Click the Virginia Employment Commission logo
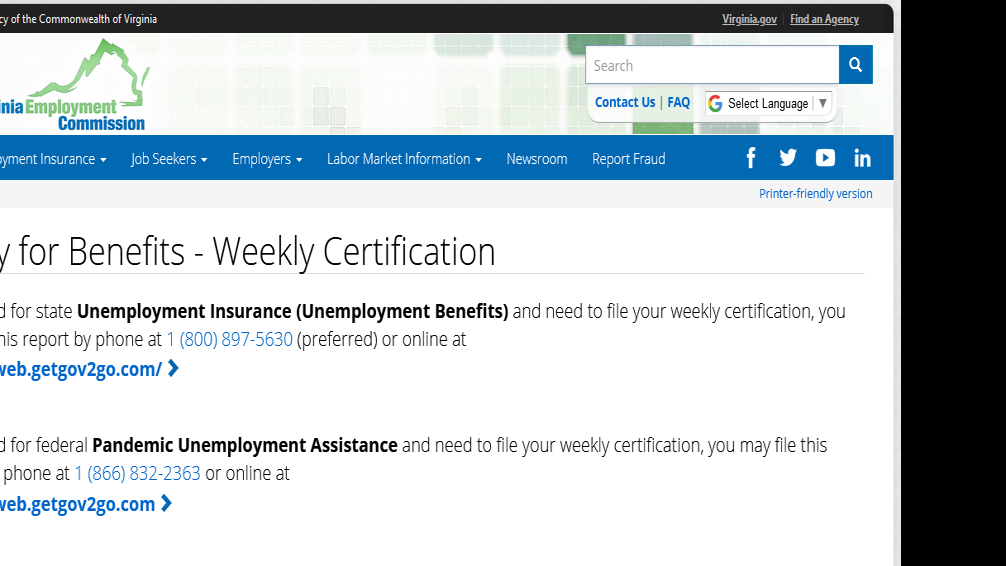Viewport: 1006px width, 566px height. [75, 85]
